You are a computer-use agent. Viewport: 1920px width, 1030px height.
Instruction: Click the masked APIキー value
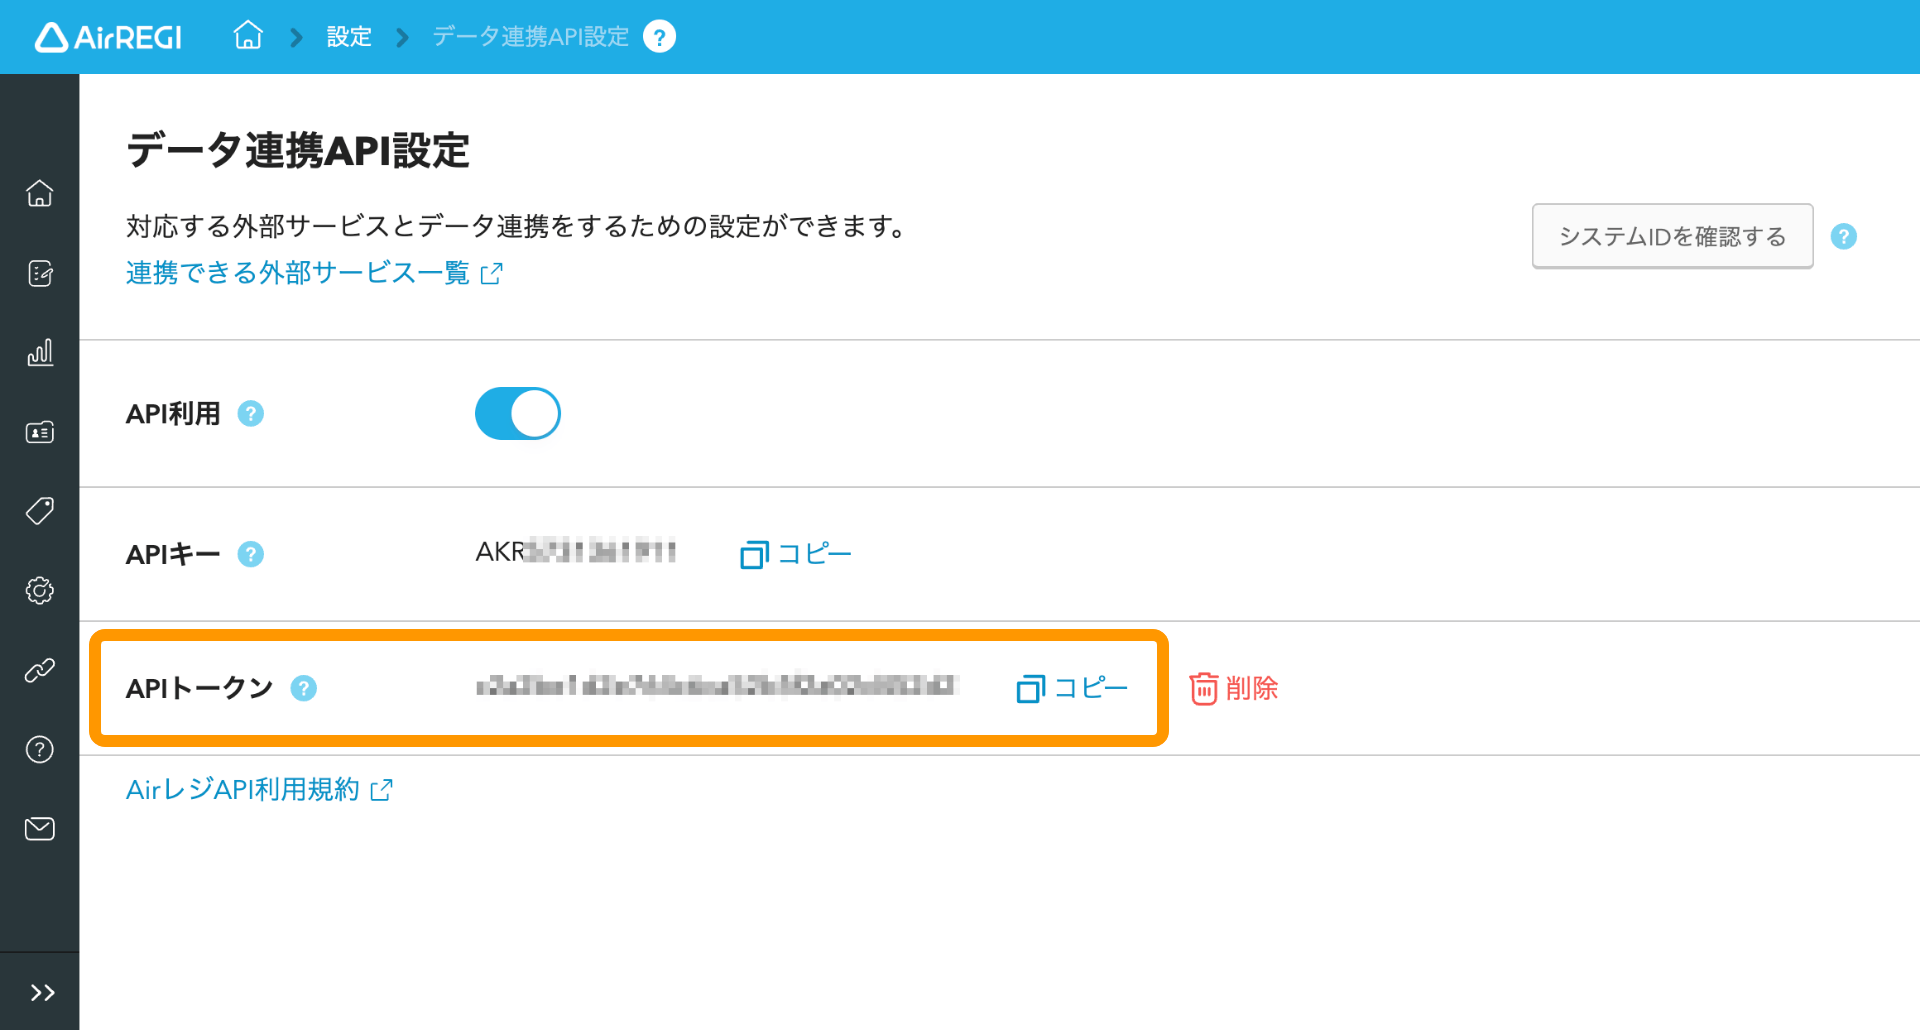pos(576,551)
